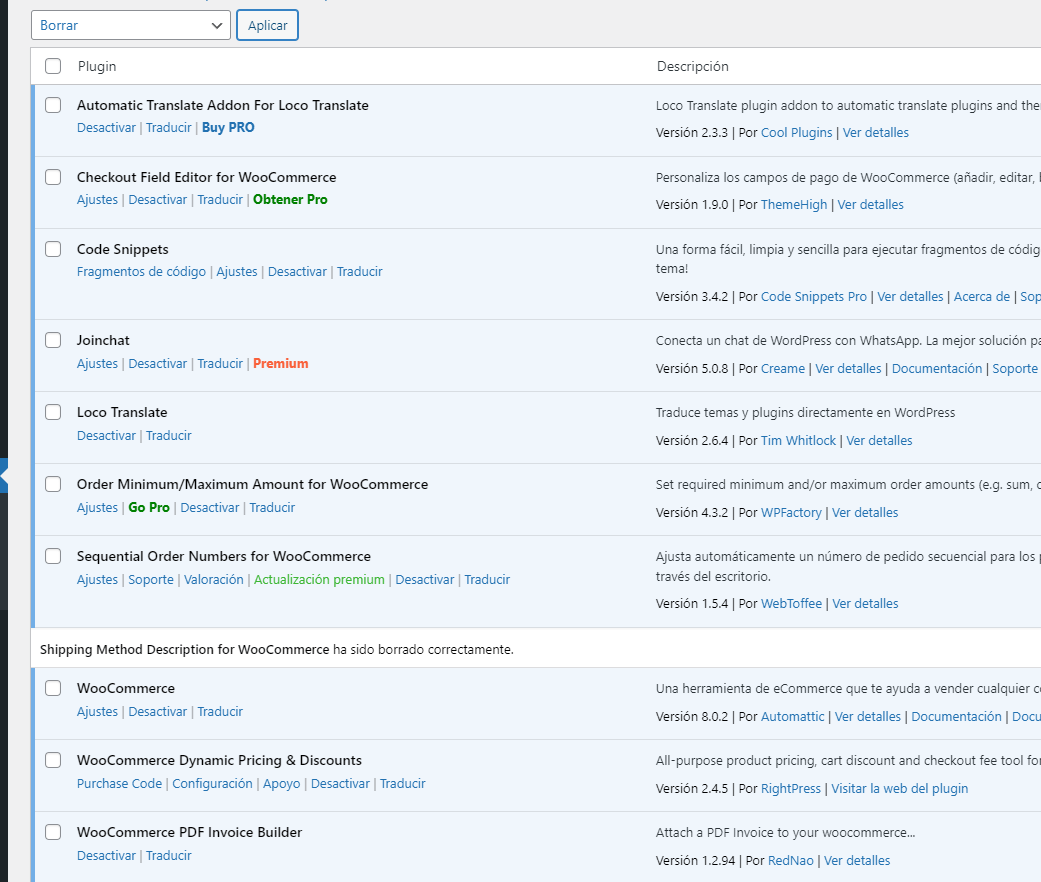The image size is (1041, 882).
Task: Open the Acerca de link for Code Snippets
Action: pyautogui.click(x=982, y=297)
